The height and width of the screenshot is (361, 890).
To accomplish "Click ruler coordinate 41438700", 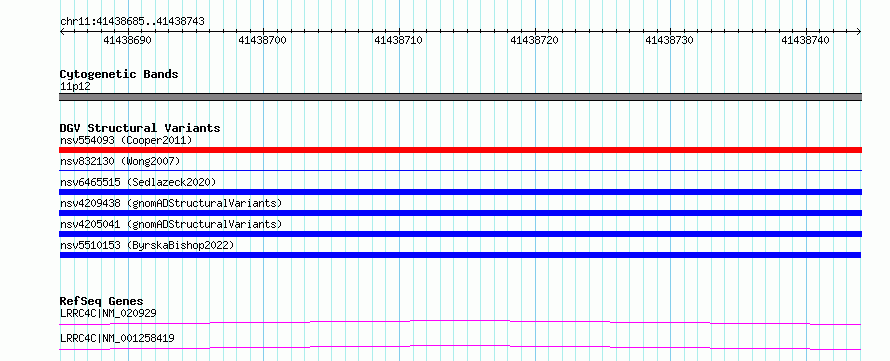I will pos(262,40).
